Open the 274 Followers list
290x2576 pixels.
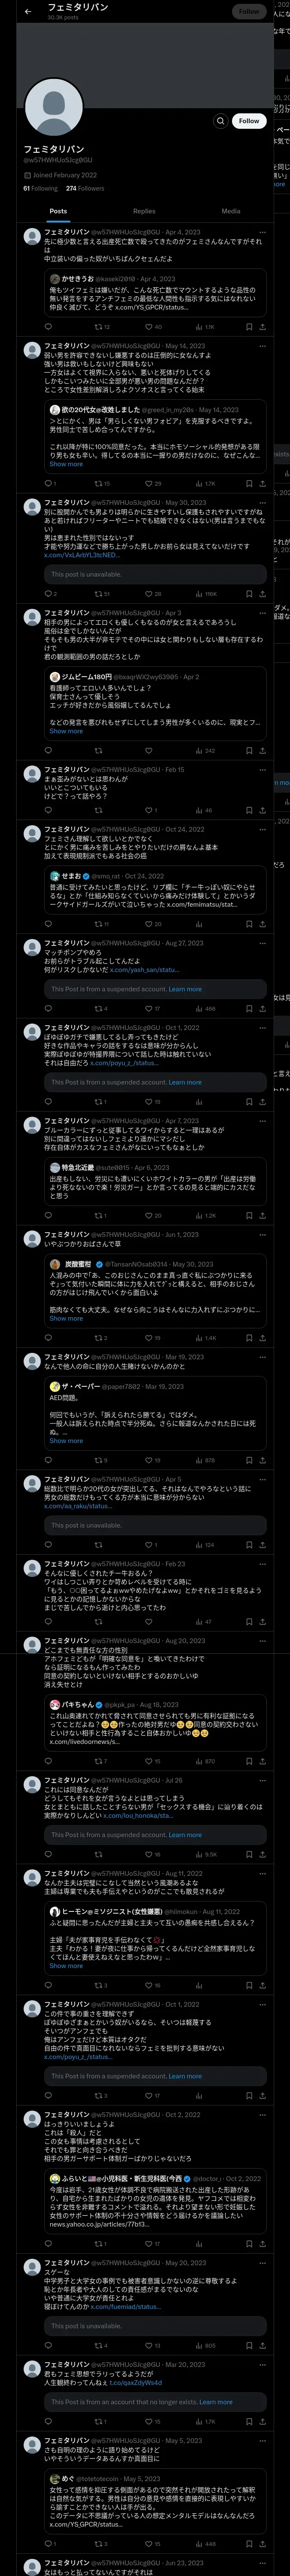85,188
